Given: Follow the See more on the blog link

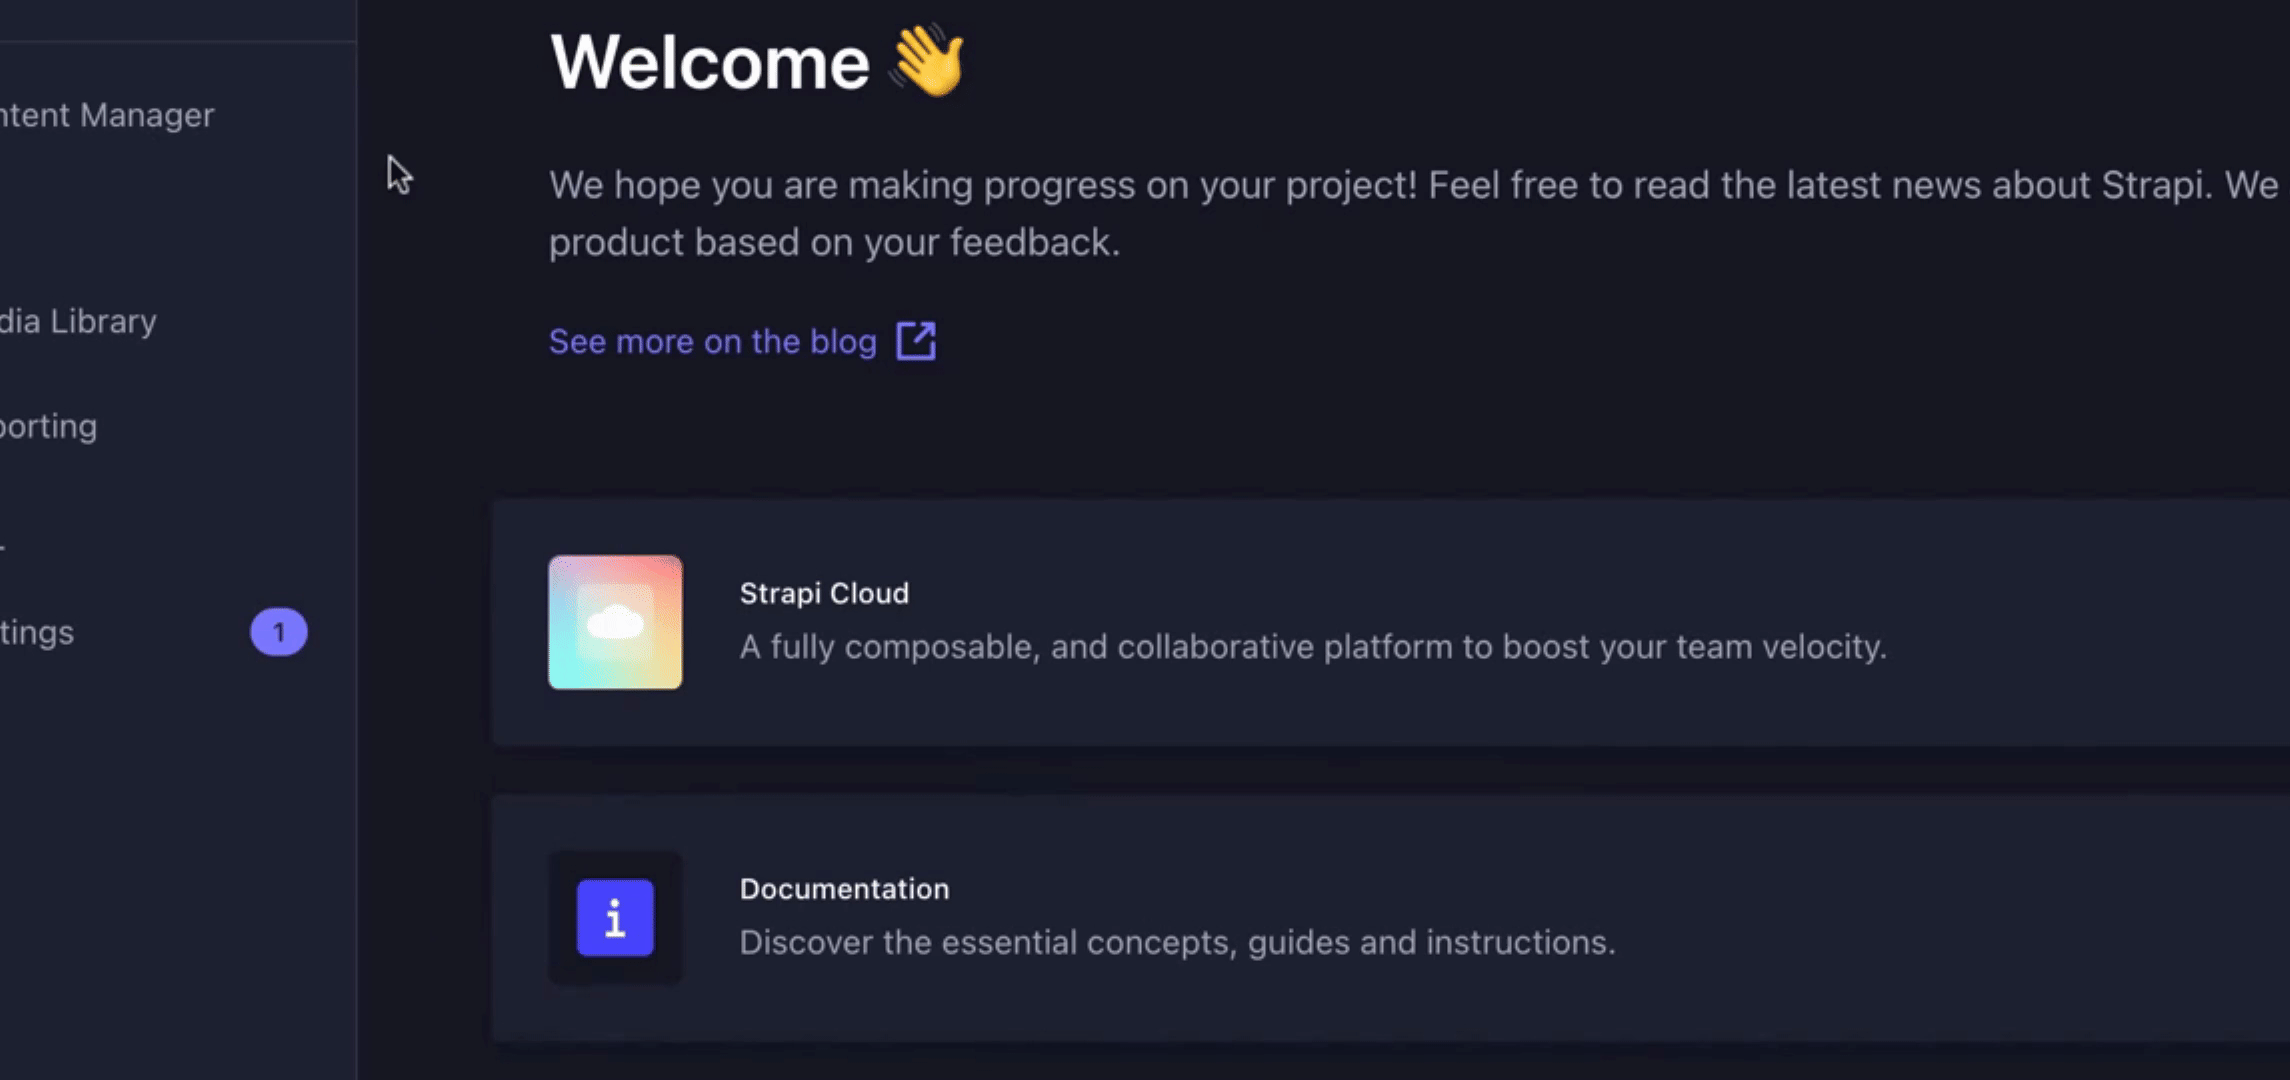Looking at the screenshot, I should 712,342.
